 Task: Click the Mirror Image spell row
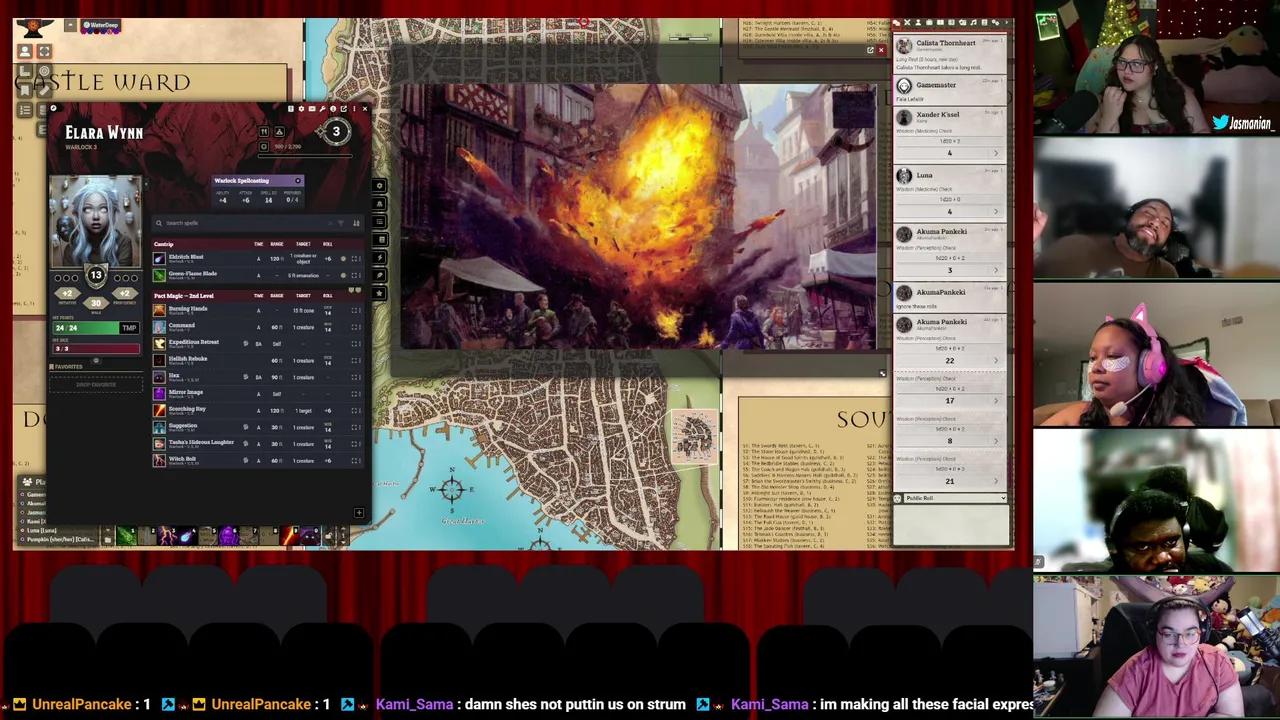pyautogui.click(x=258, y=394)
